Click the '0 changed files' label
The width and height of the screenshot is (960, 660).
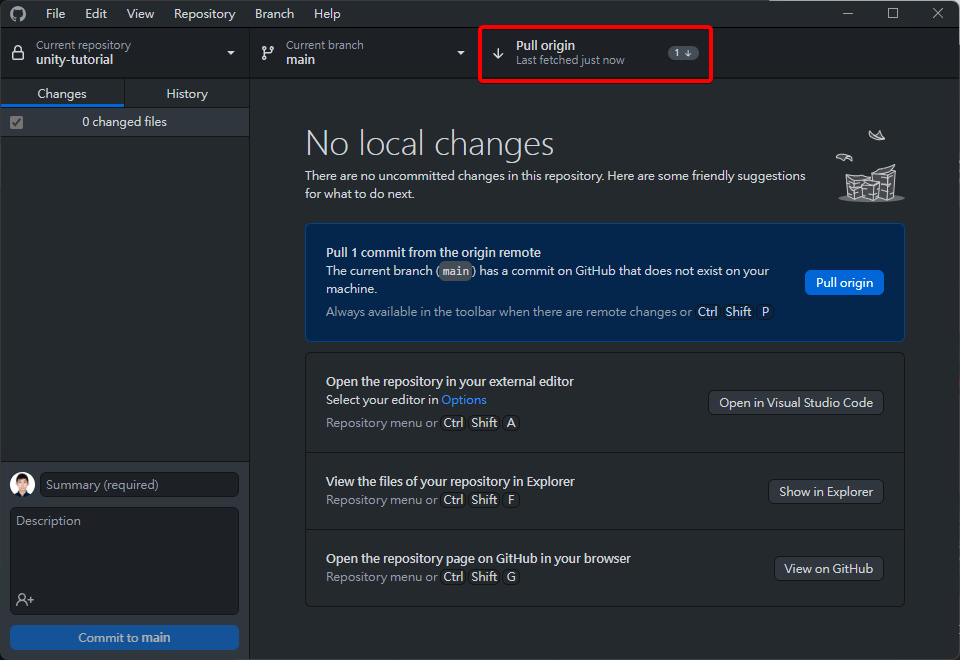coord(124,122)
